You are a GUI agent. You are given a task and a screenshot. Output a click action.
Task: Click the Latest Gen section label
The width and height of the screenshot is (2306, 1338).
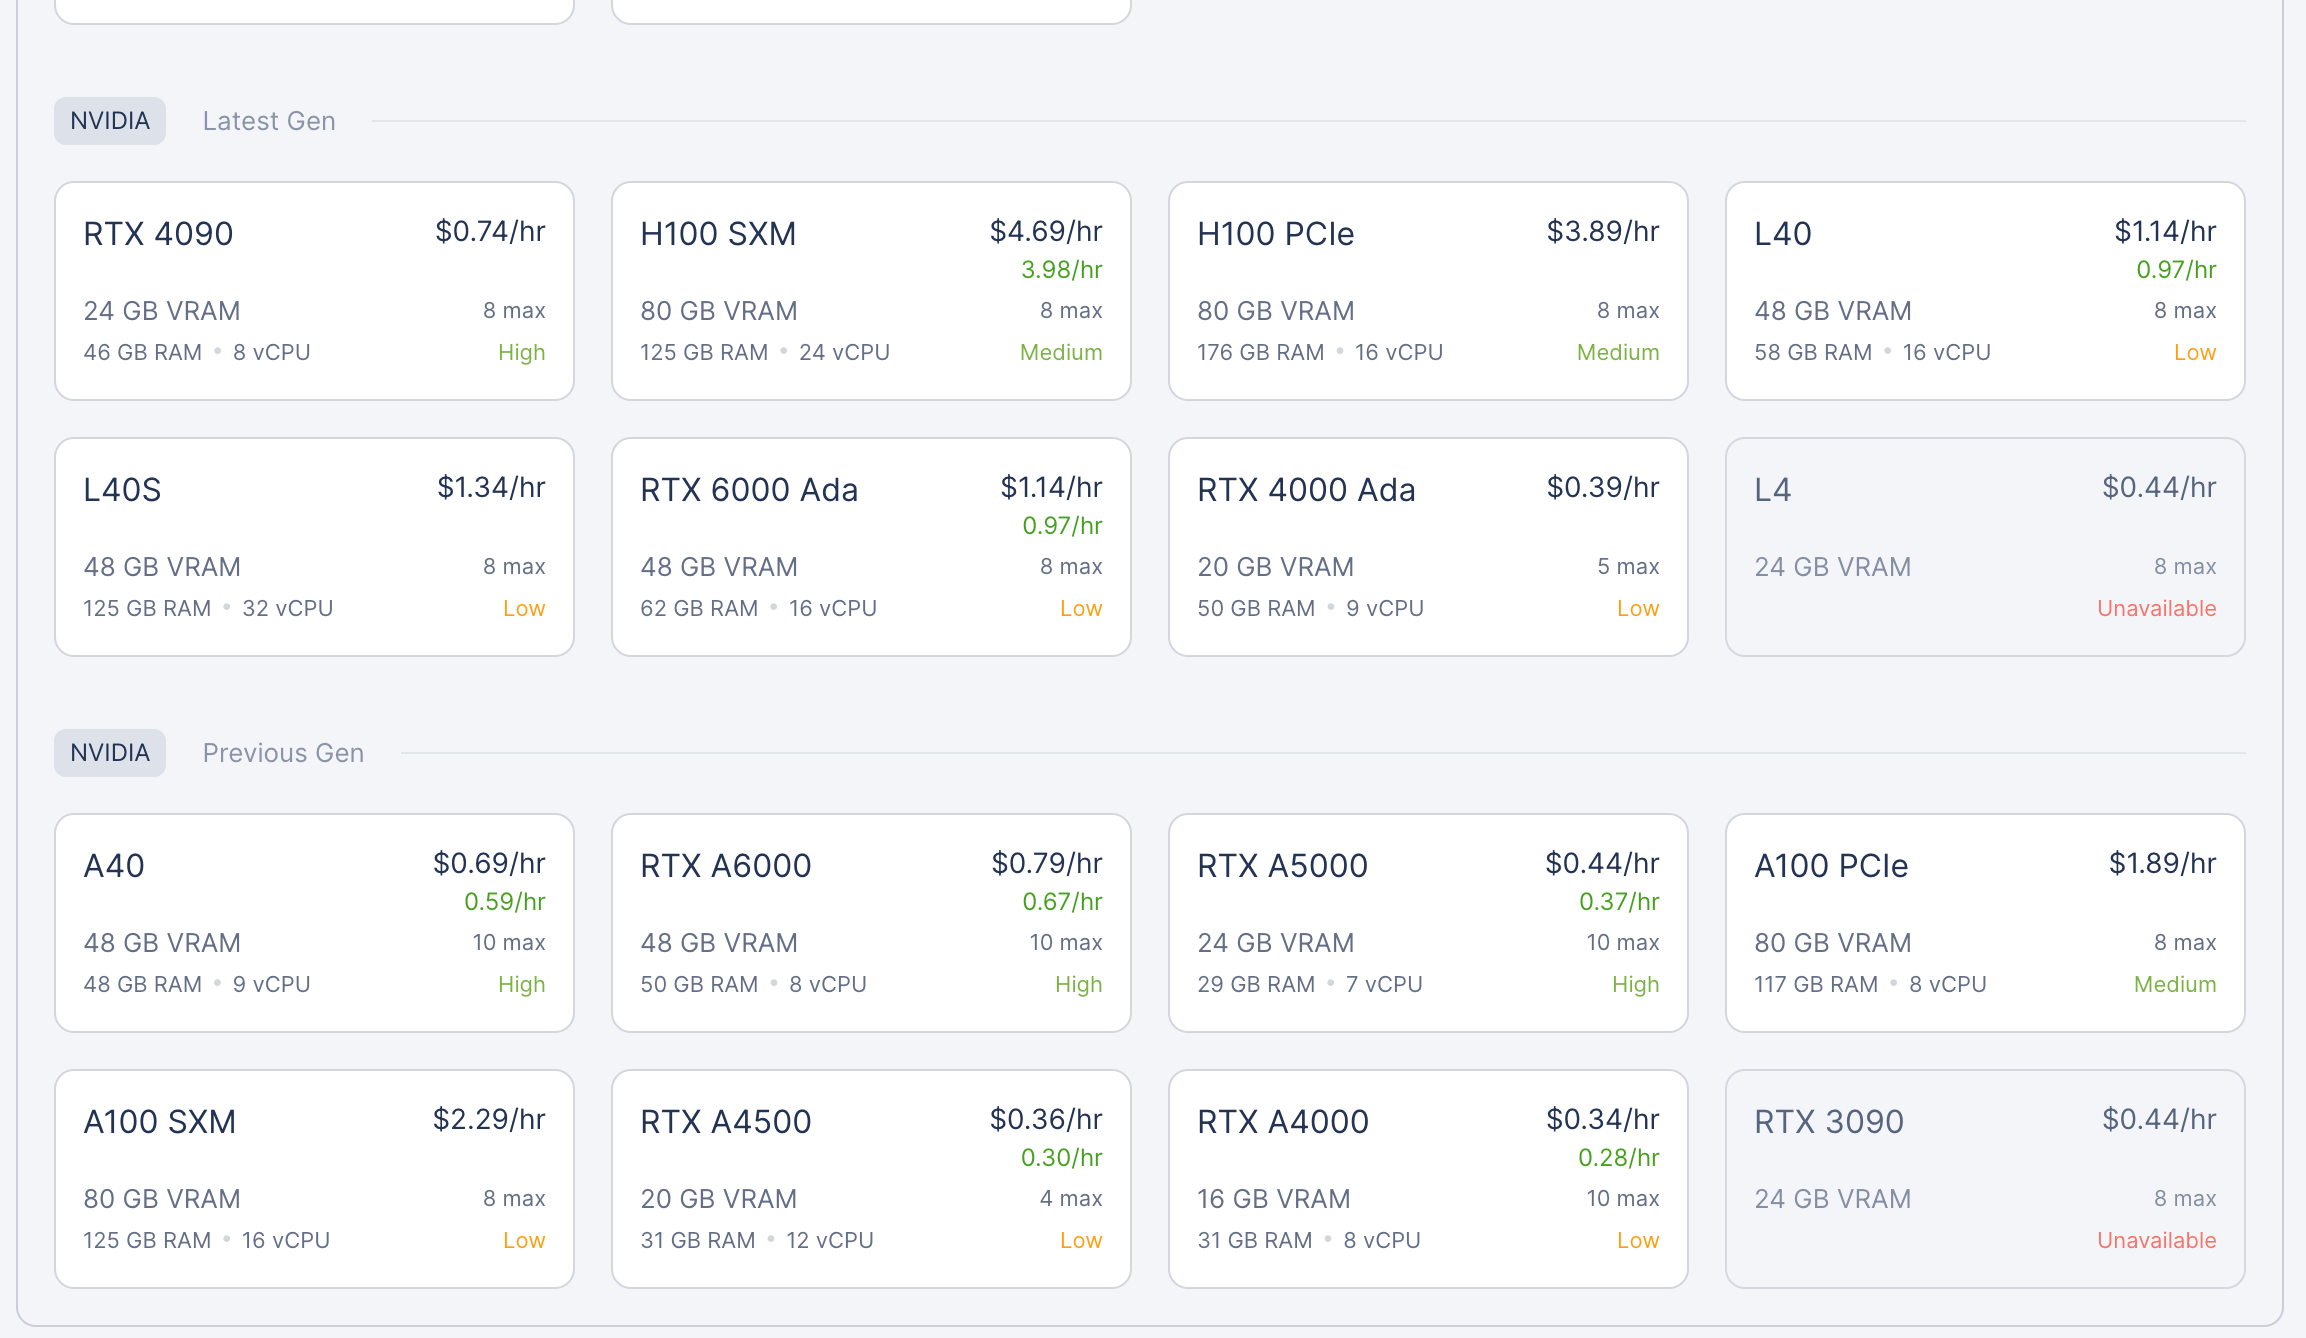(269, 121)
